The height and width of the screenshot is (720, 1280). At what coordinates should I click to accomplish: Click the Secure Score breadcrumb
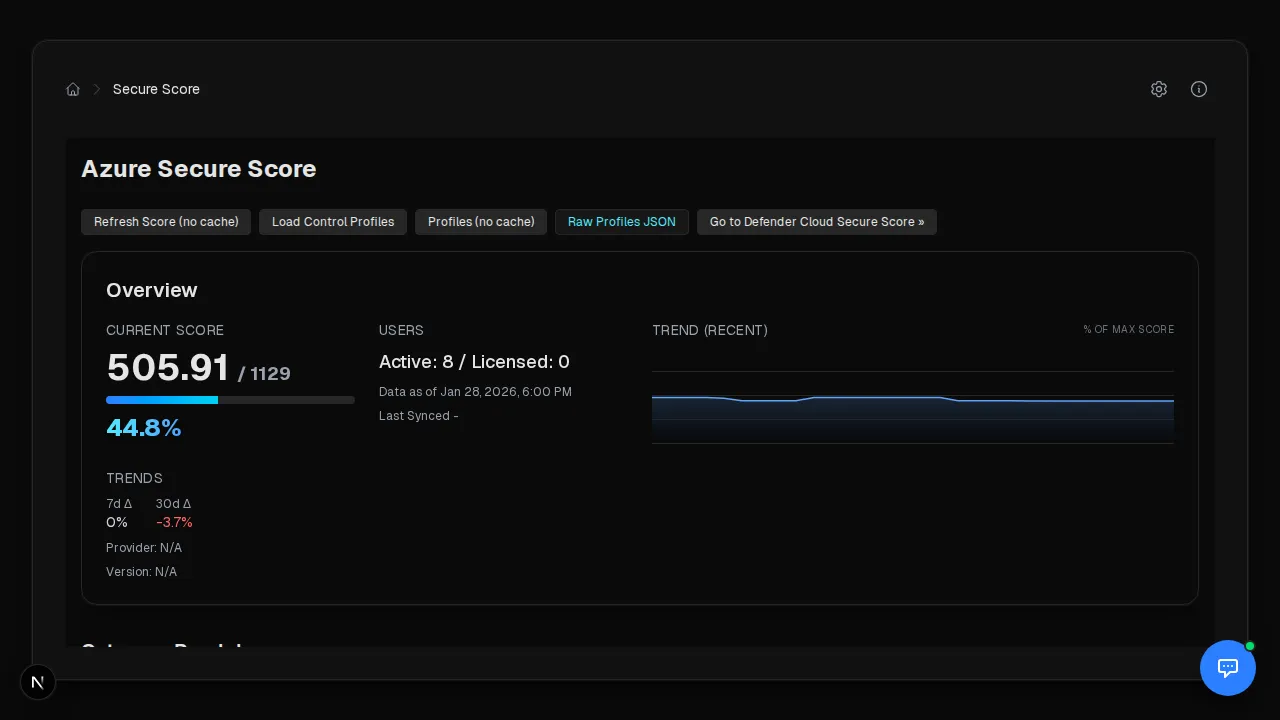click(156, 89)
